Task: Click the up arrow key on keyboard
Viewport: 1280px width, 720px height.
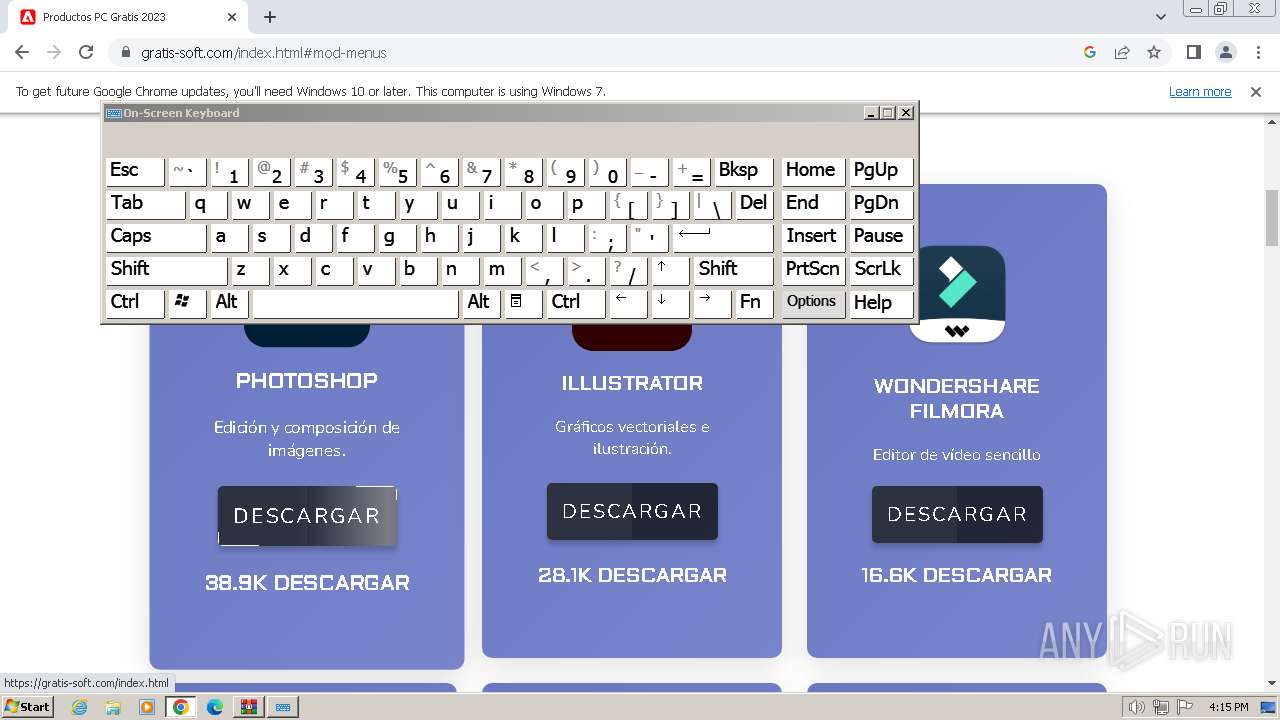Action: [x=670, y=270]
